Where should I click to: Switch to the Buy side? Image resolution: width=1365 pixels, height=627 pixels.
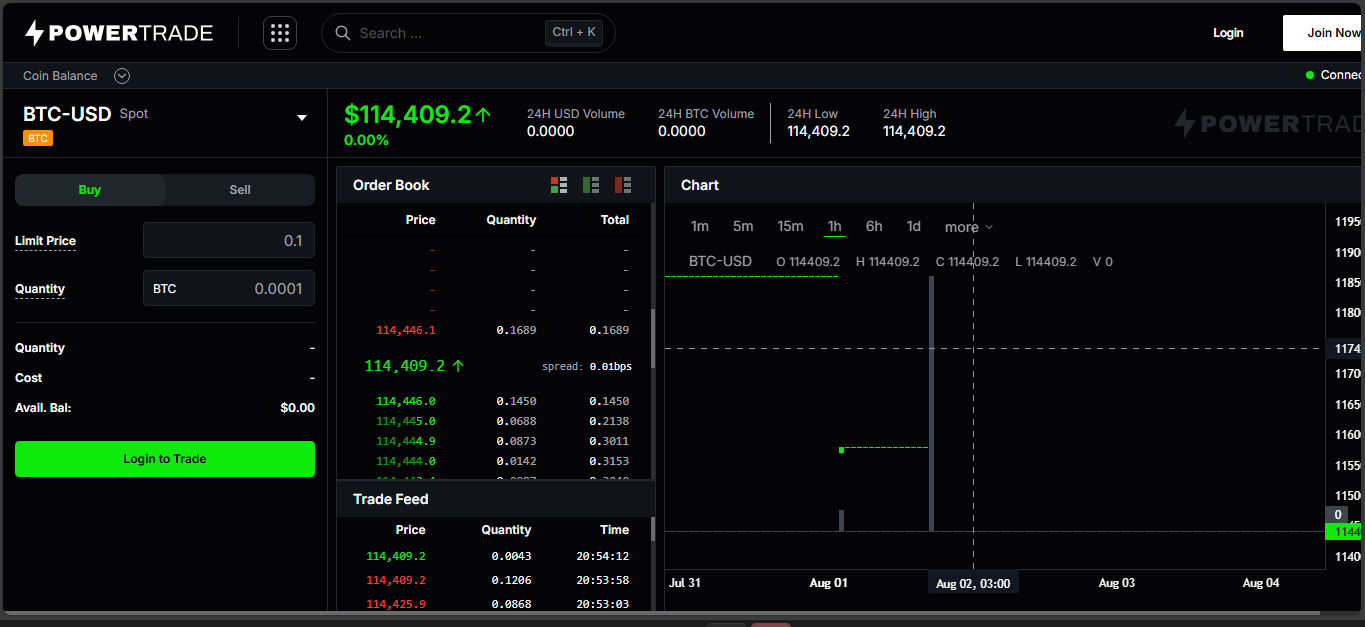[x=90, y=190]
